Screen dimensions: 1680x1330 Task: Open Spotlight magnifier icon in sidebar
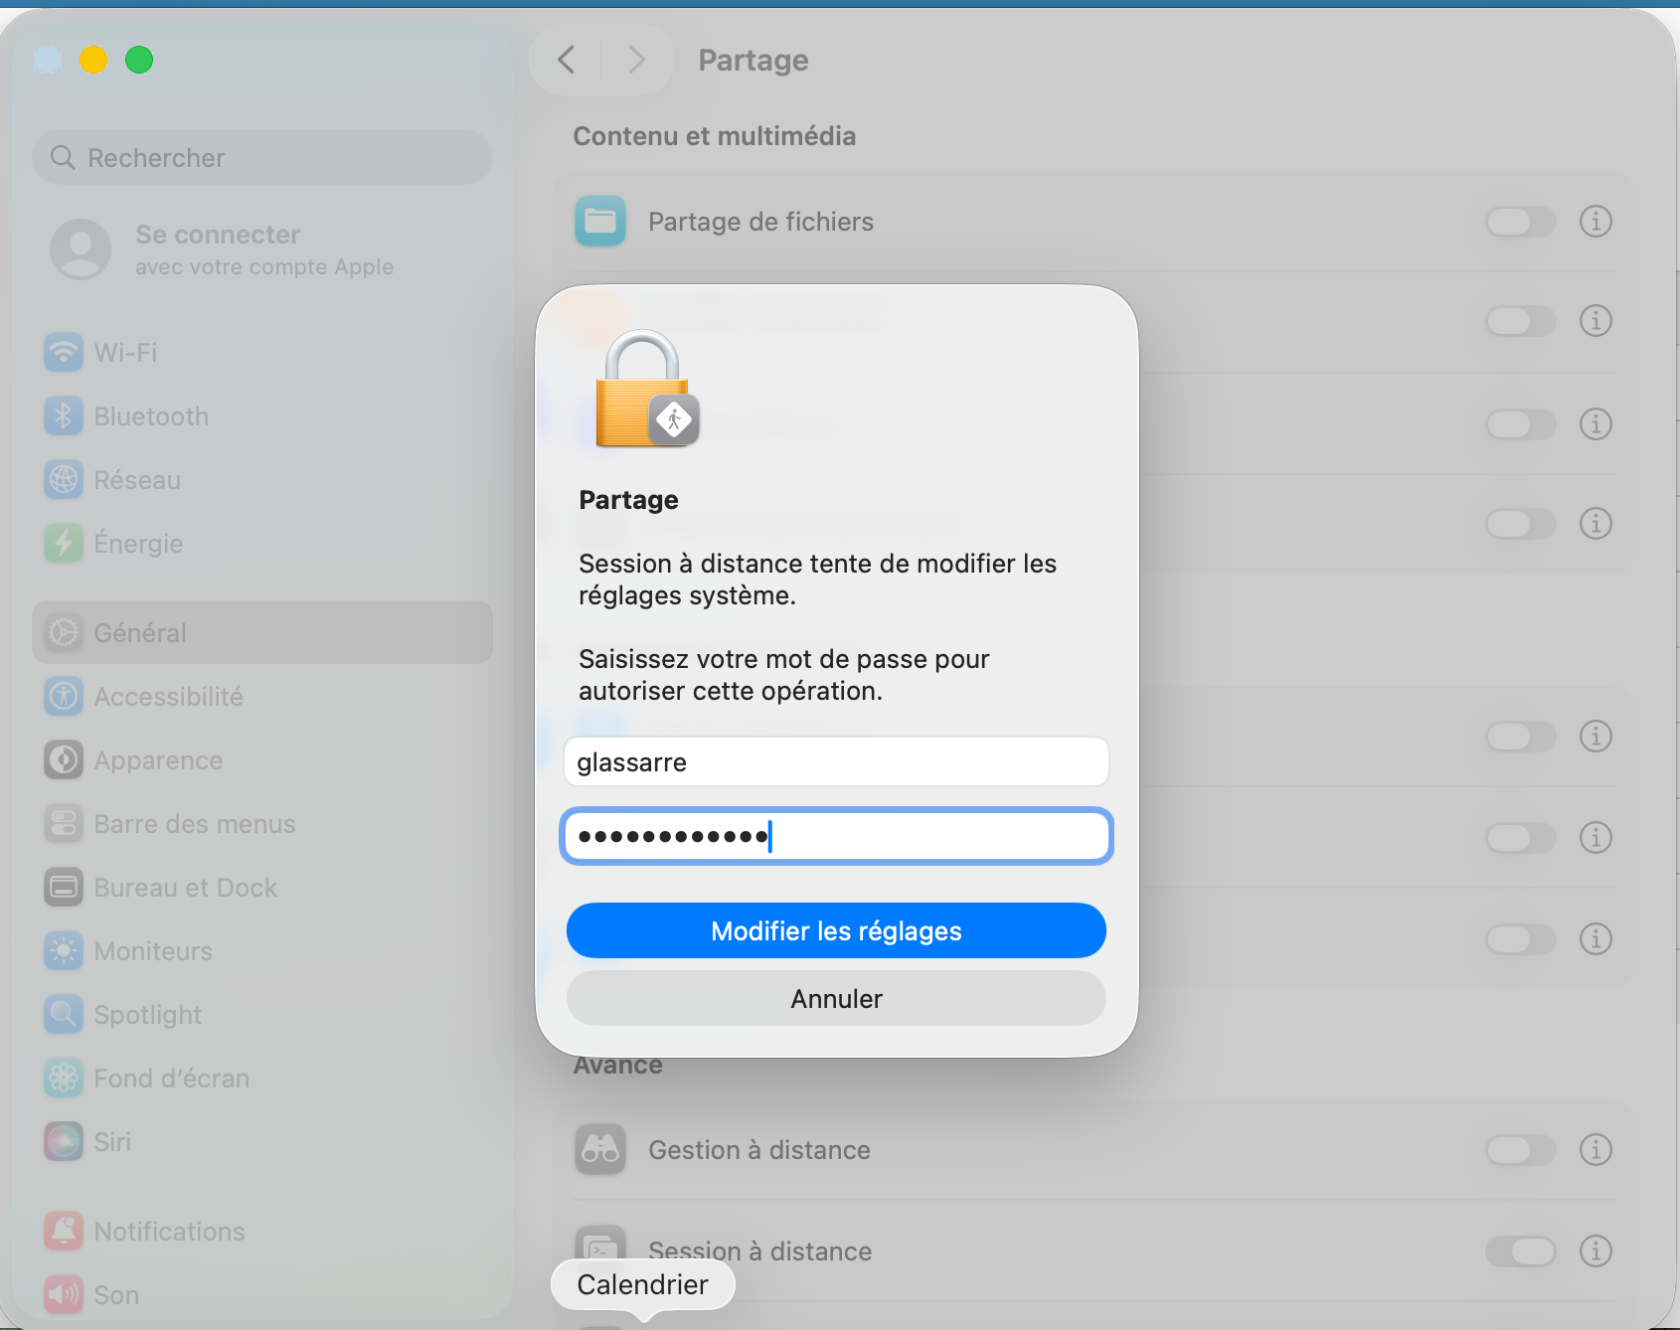63,1014
